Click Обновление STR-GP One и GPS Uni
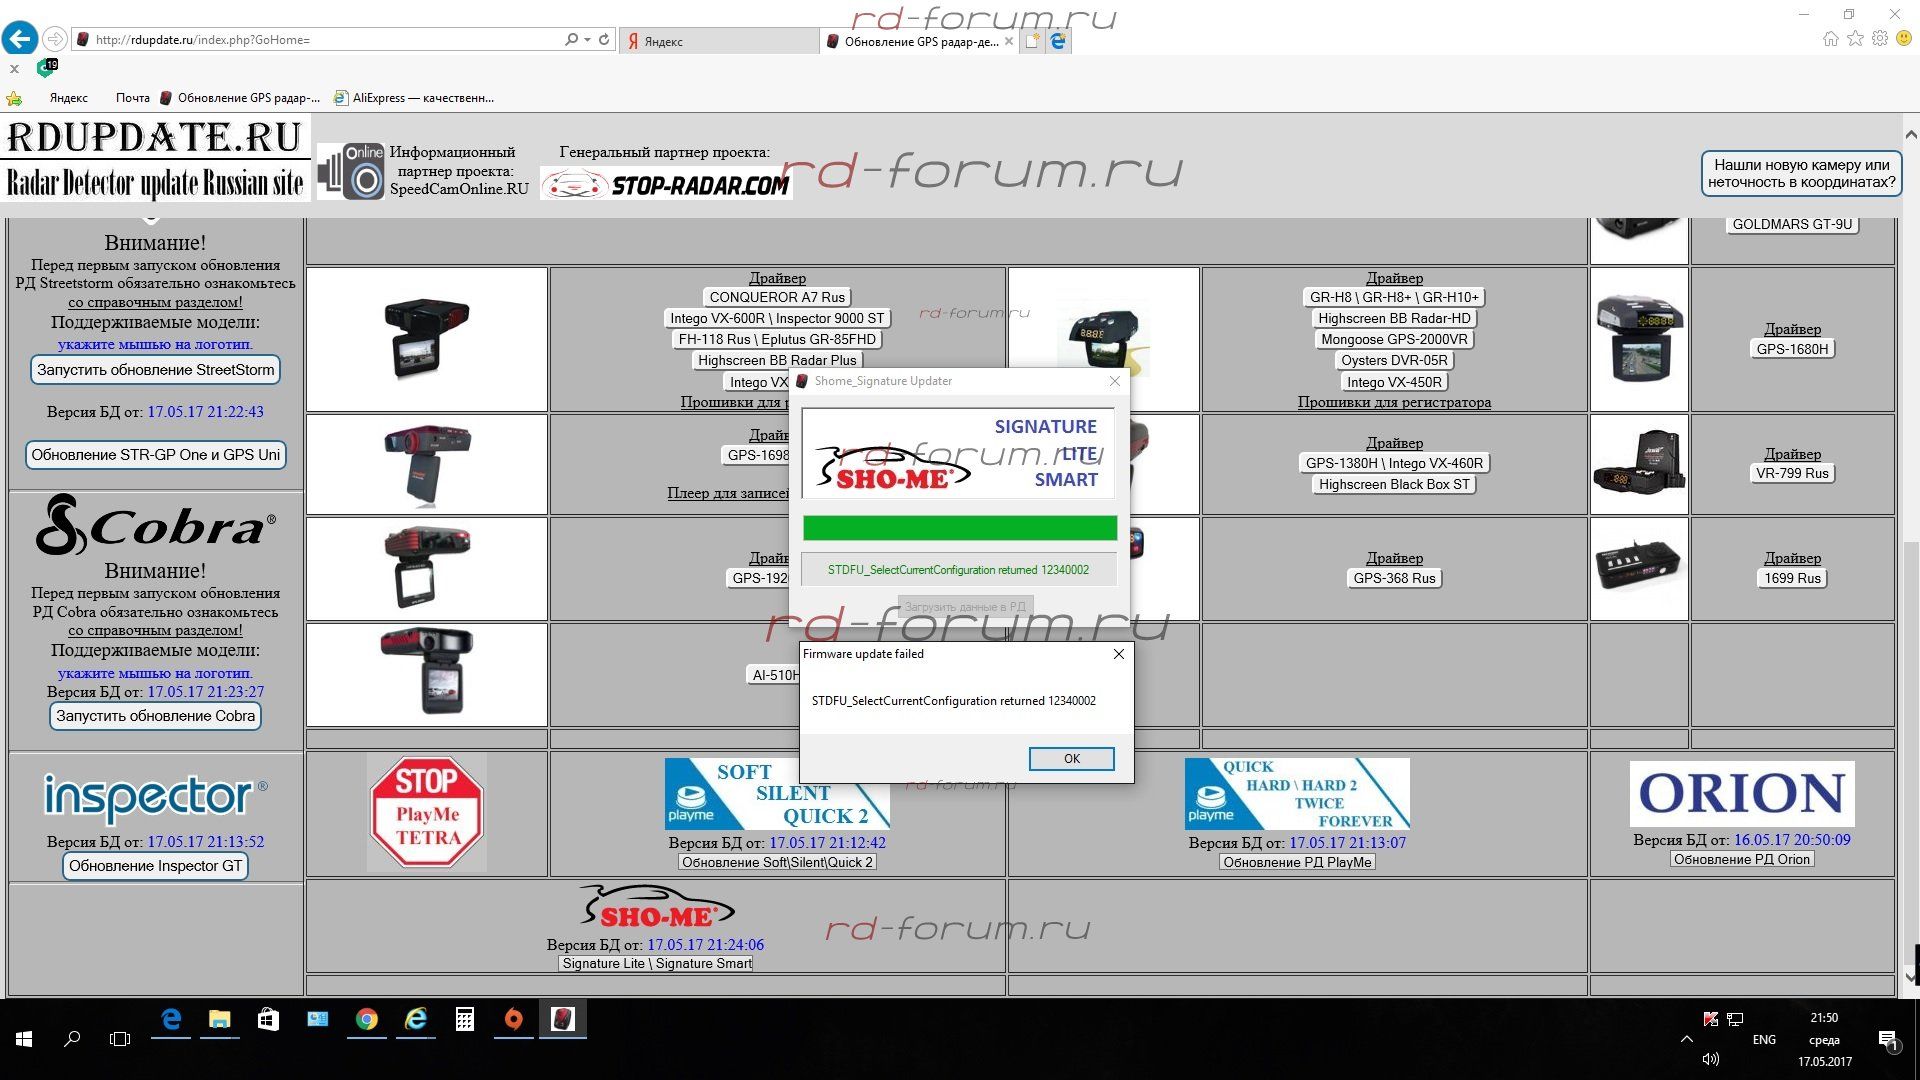This screenshot has width=1920, height=1080. (x=155, y=455)
